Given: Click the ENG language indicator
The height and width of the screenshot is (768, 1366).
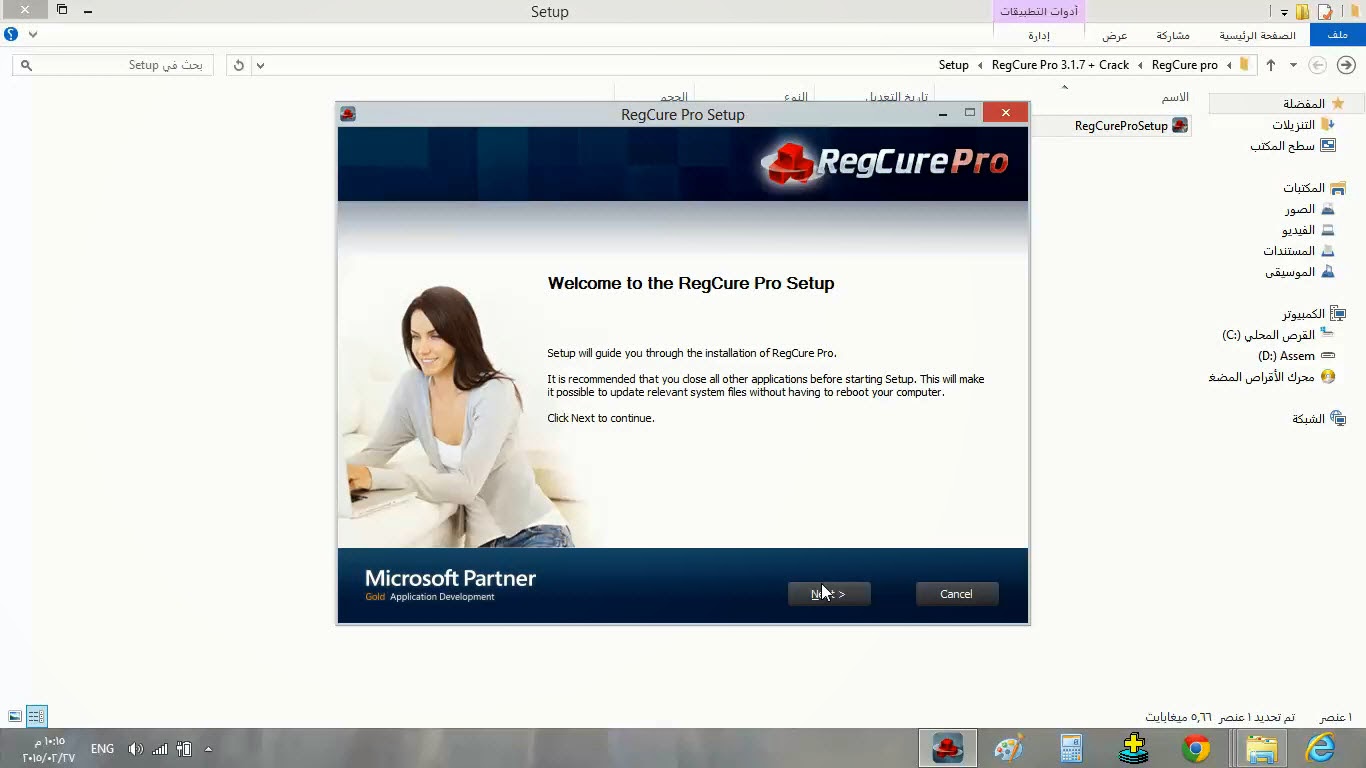Looking at the screenshot, I should point(102,748).
